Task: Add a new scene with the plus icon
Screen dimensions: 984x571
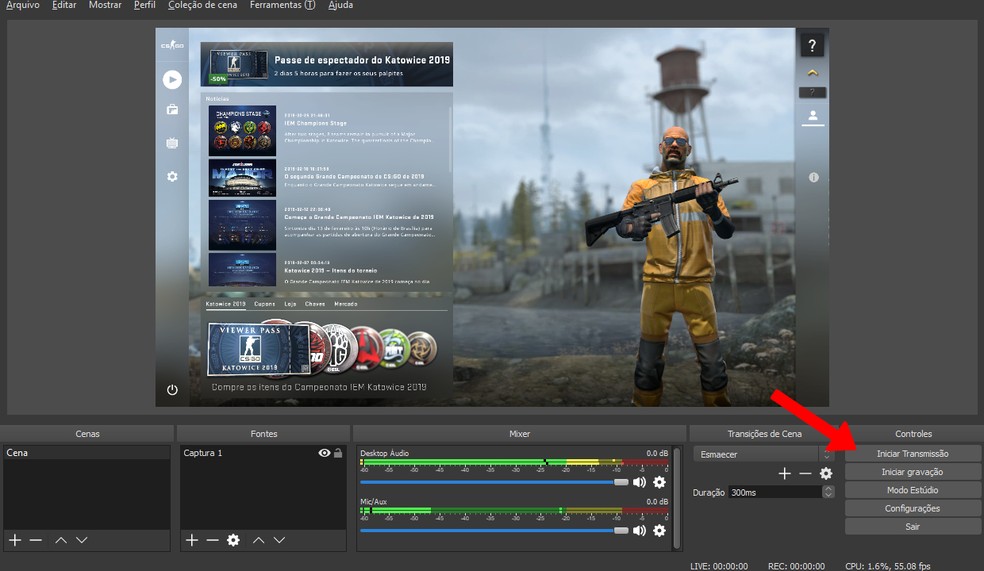Action: pyautogui.click(x=15, y=540)
